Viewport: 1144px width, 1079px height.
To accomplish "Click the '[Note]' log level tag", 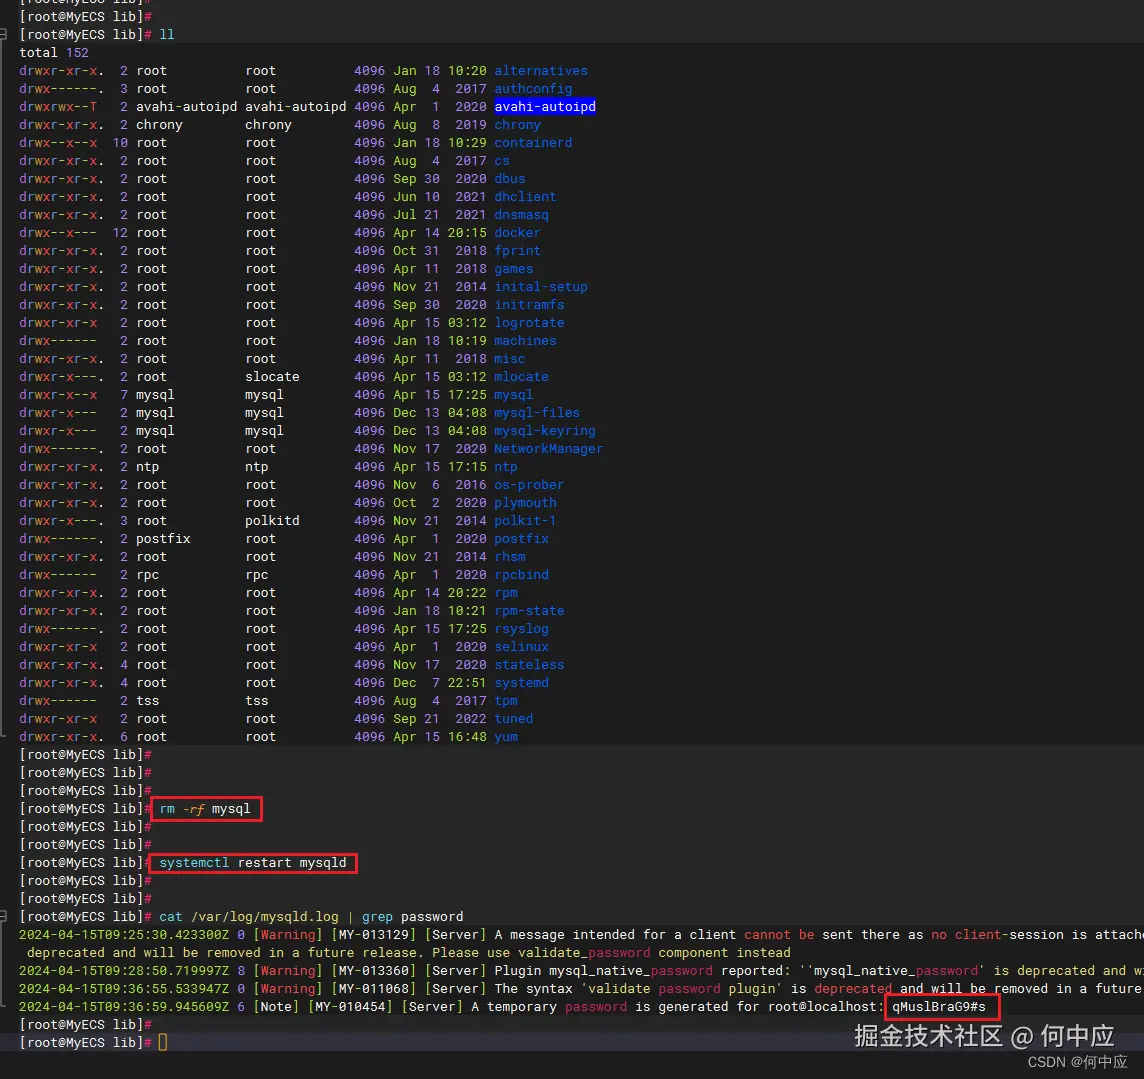I will 276,1007.
